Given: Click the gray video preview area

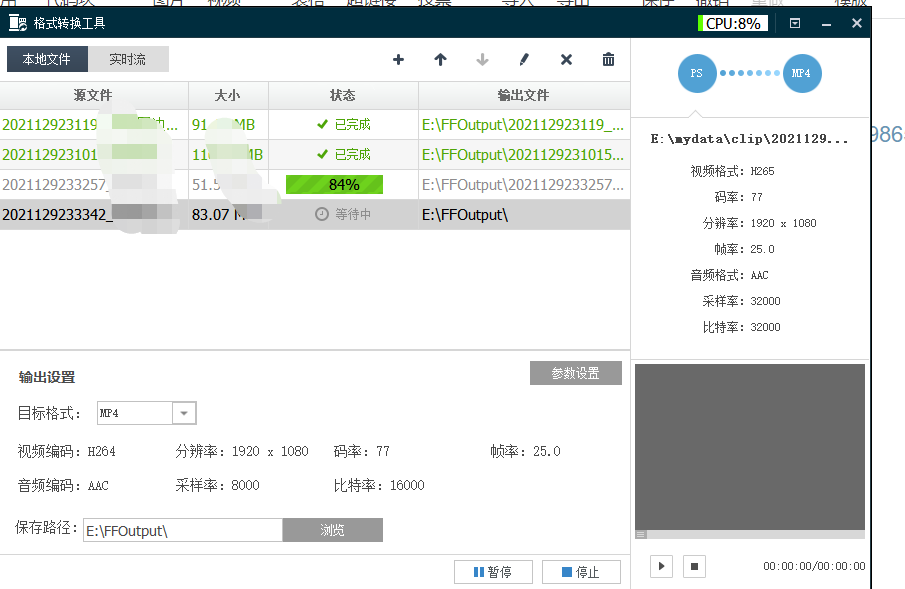Looking at the screenshot, I should point(750,446).
